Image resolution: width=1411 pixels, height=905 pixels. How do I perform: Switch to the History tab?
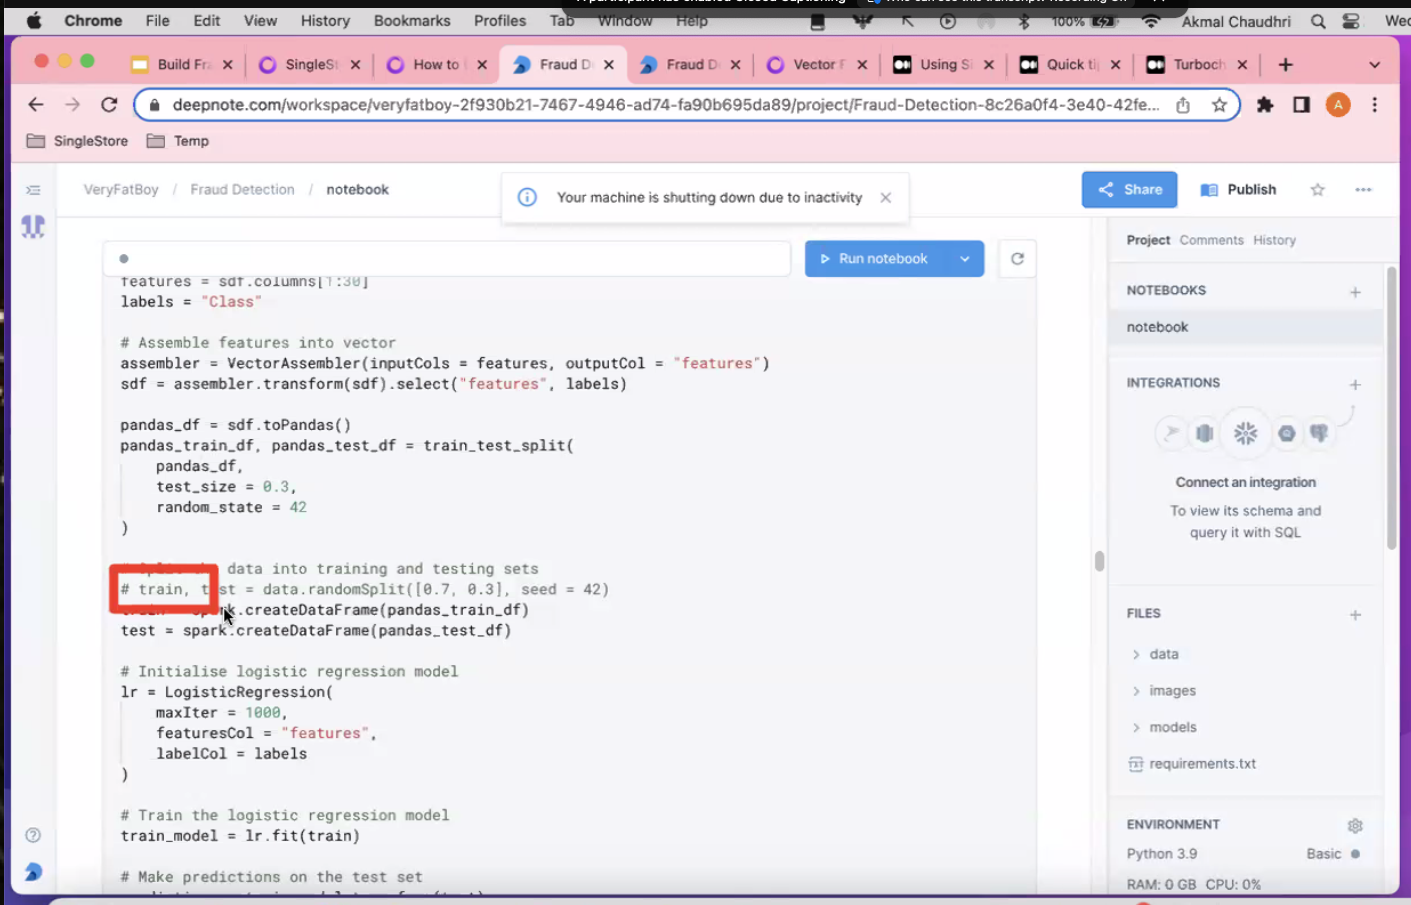(x=1274, y=240)
